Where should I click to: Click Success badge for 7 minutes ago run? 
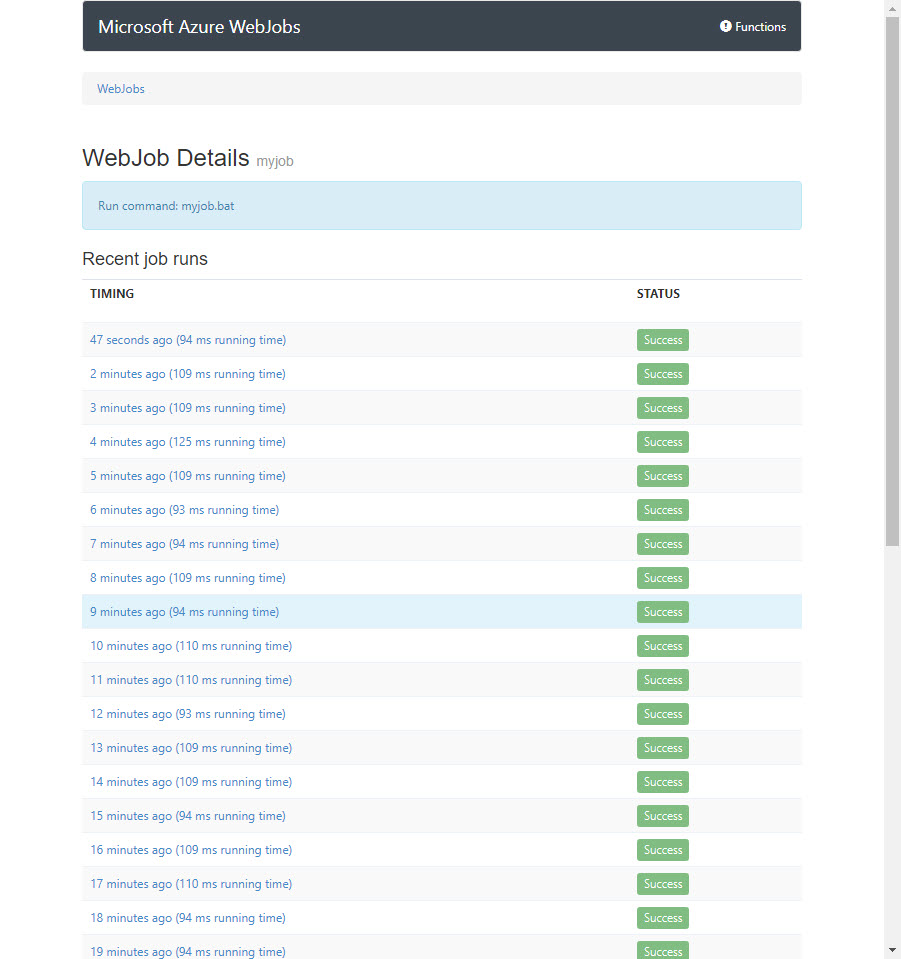coord(662,544)
